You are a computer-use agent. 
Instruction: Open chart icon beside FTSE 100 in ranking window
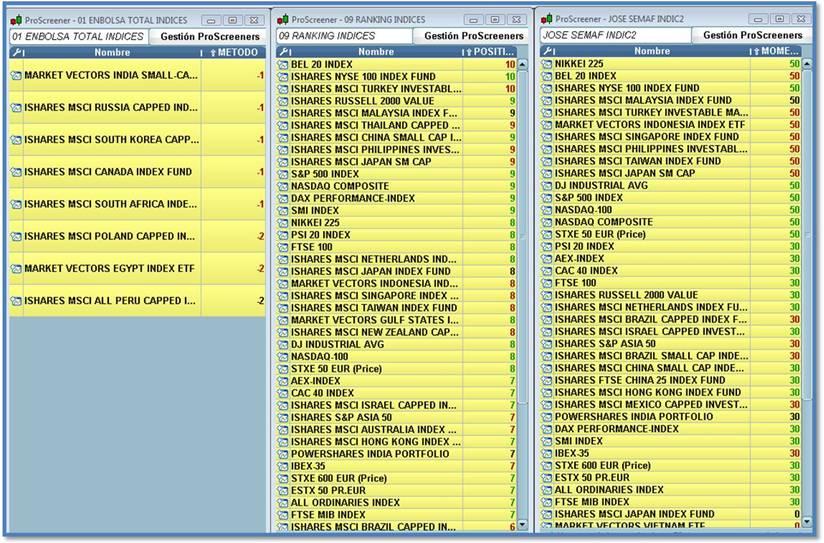click(x=283, y=247)
